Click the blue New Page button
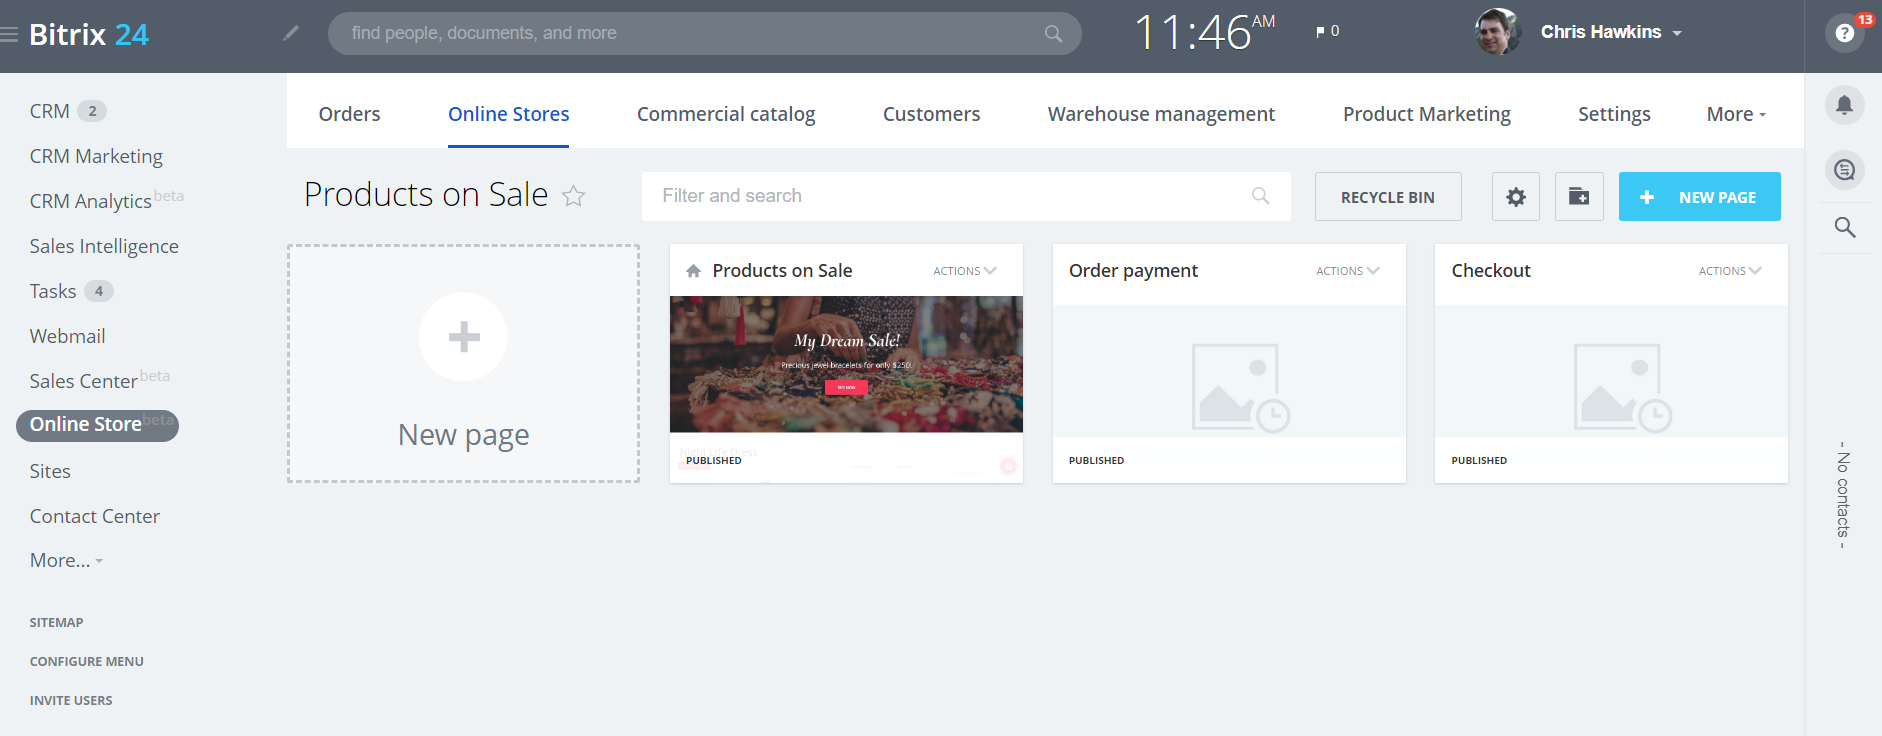 pos(1699,197)
